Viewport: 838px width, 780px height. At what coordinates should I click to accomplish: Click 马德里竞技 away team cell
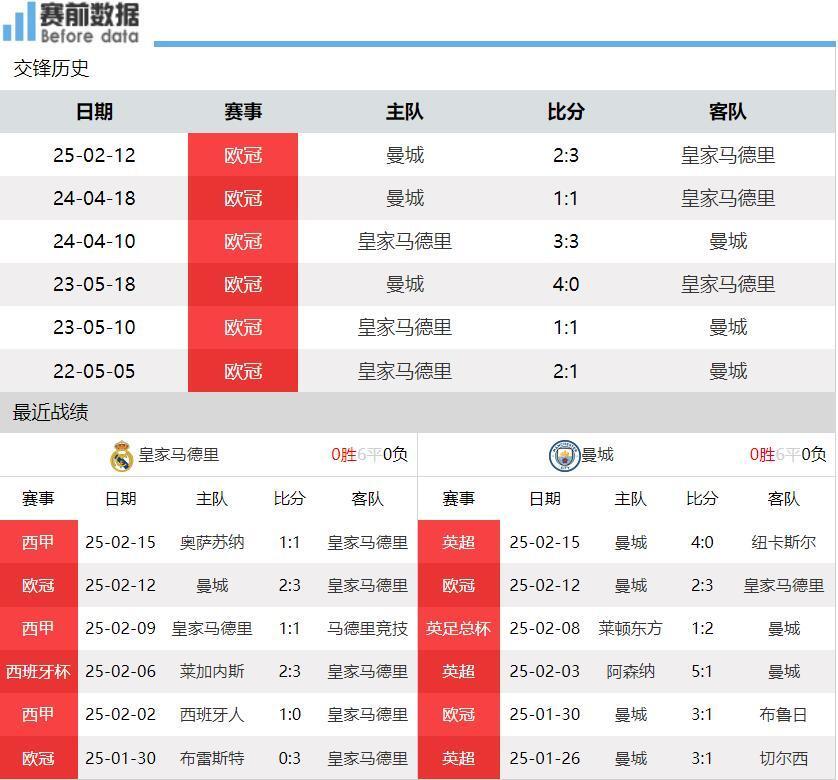tap(368, 628)
